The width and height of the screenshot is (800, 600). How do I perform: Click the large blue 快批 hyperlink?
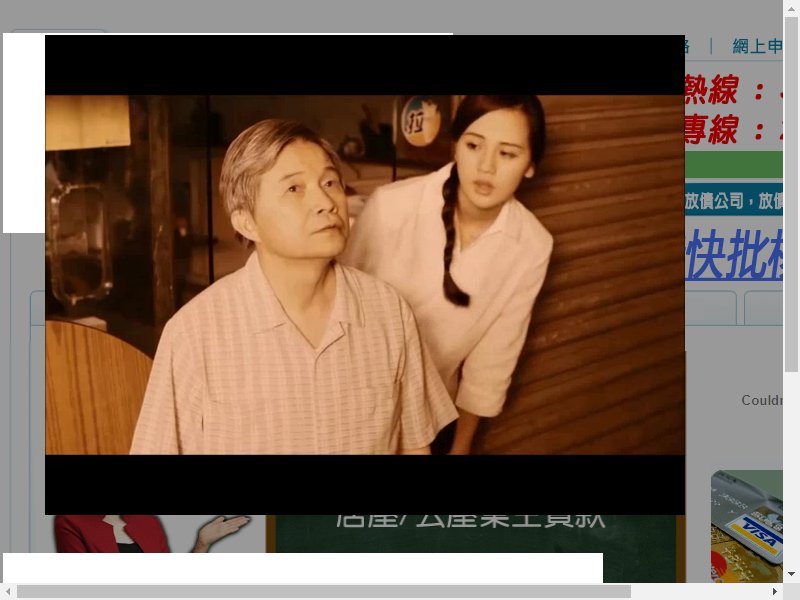coord(734,254)
